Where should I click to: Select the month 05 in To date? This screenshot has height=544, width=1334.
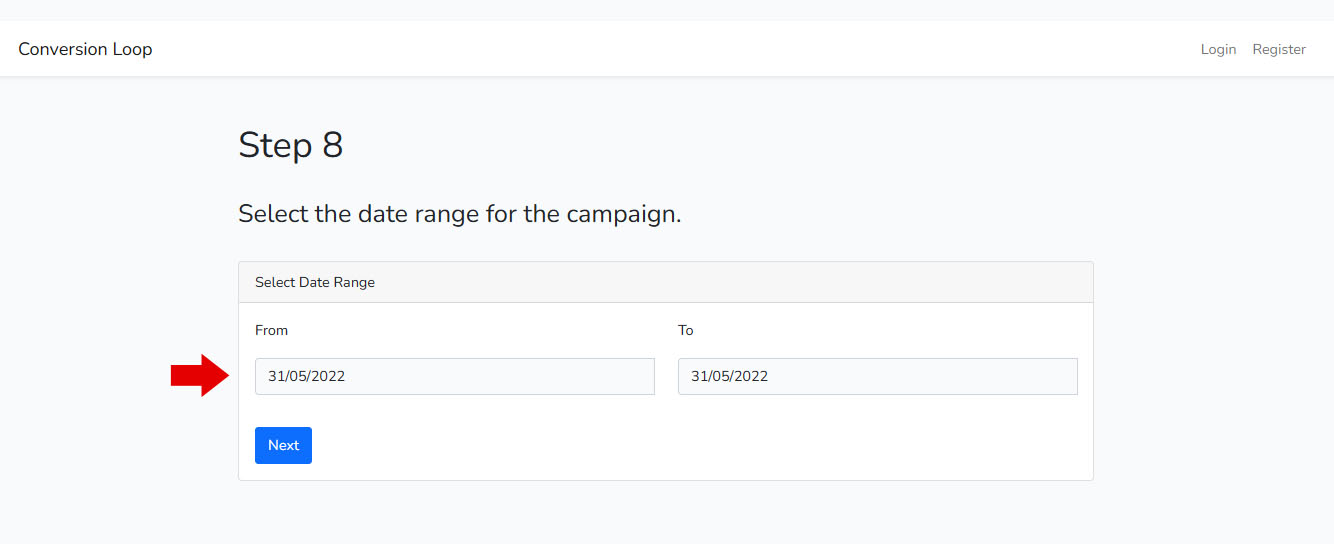coord(722,377)
